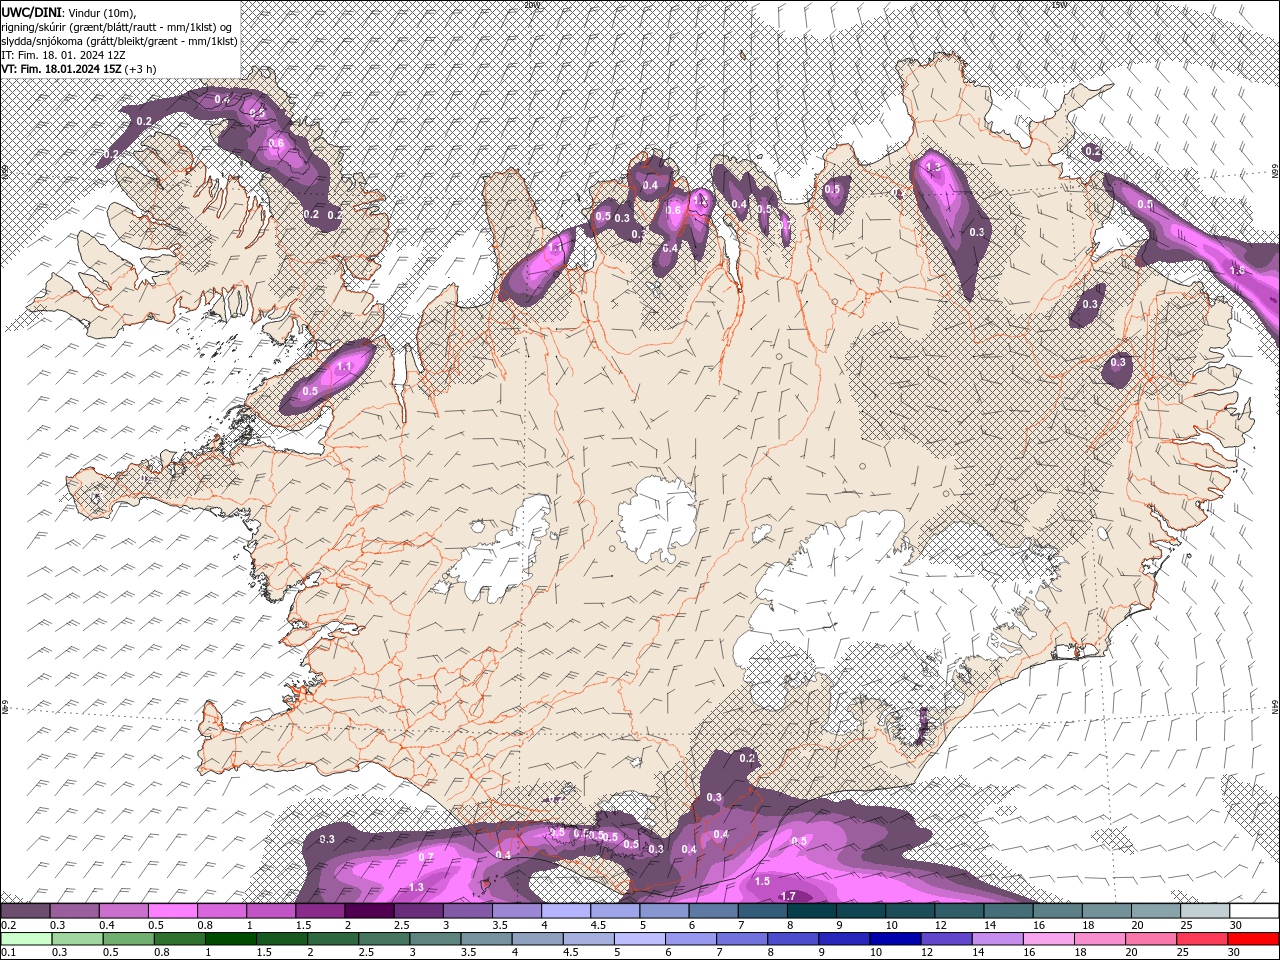Pick the top-row legend swatch between 1 and 1.5
The width and height of the screenshot is (1280, 960).
pos(270,911)
